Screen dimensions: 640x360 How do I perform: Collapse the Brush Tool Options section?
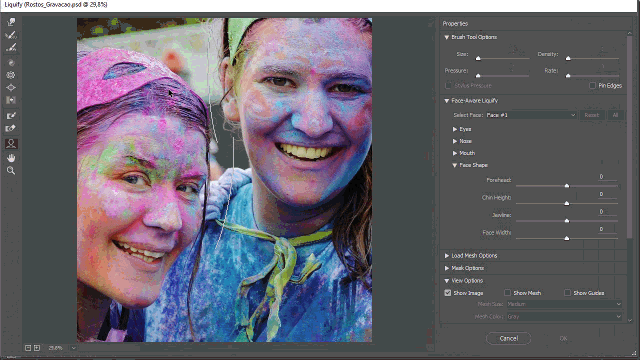coord(447,37)
